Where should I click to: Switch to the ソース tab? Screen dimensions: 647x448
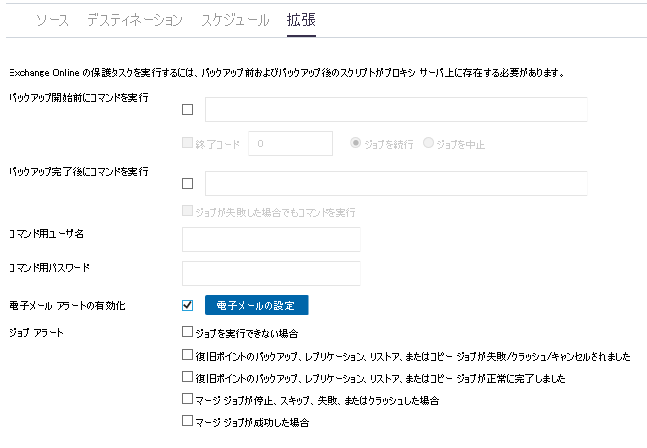click(x=52, y=20)
